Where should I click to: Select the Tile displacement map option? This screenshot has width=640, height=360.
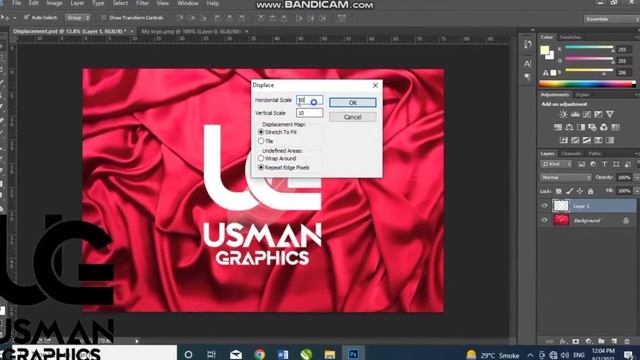pyautogui.click(x=266, y=141)
